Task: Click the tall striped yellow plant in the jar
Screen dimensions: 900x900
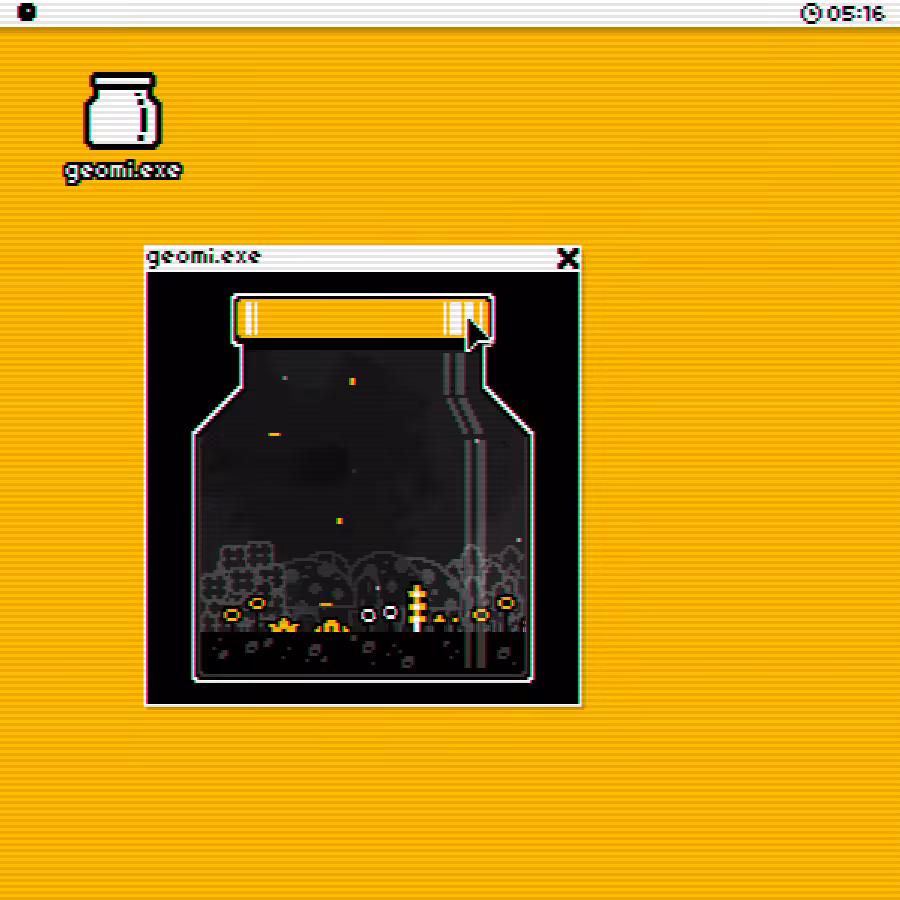Action: tap(417, 608)
